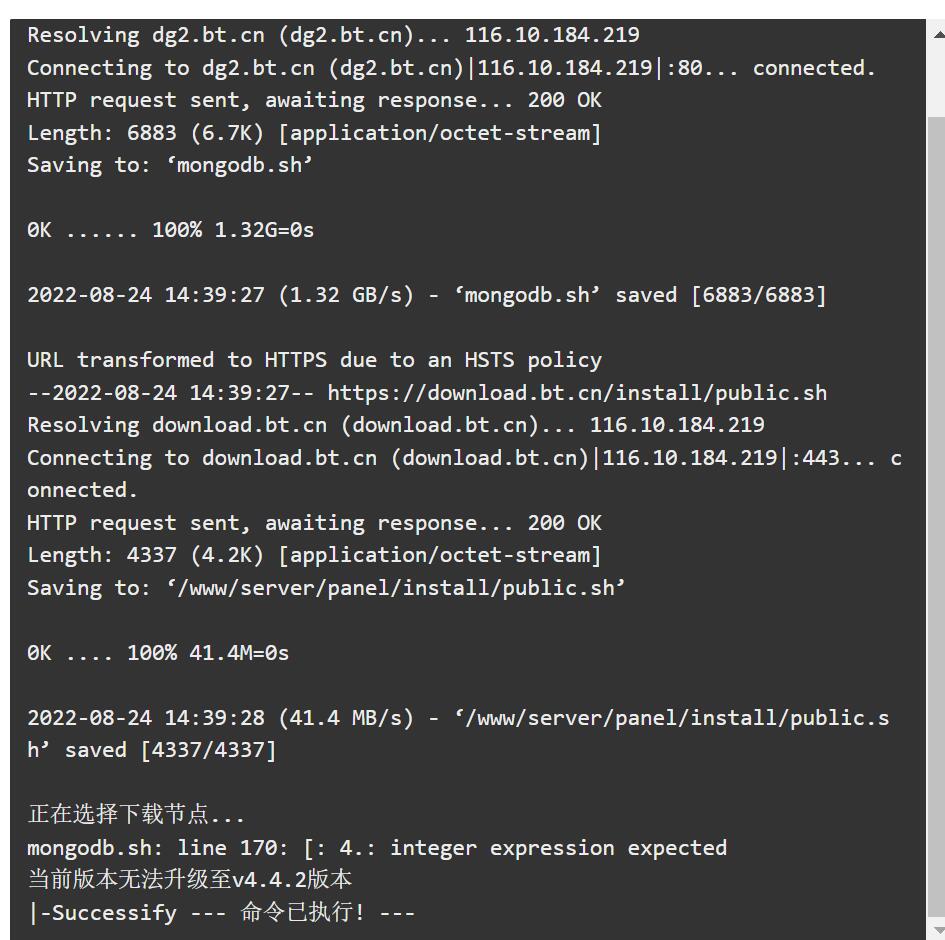Click the "Connecting to dg2.bt.cn" line

451,68
